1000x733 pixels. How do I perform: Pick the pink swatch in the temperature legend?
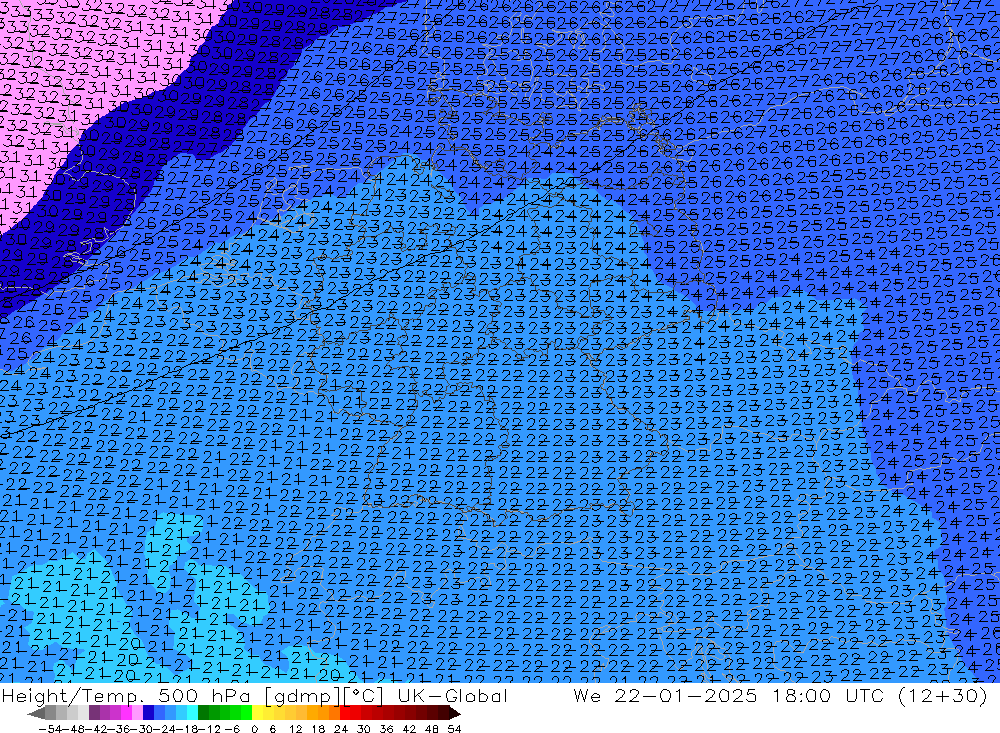click(x=137, y=713)
